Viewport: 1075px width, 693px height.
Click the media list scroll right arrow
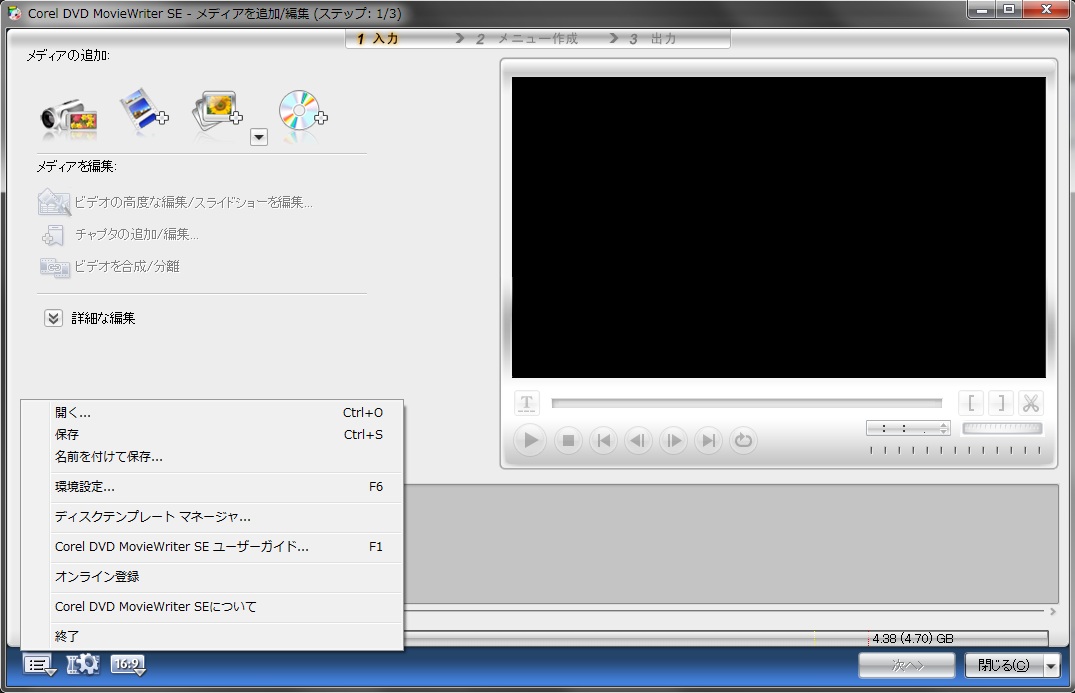point(1052,611)
